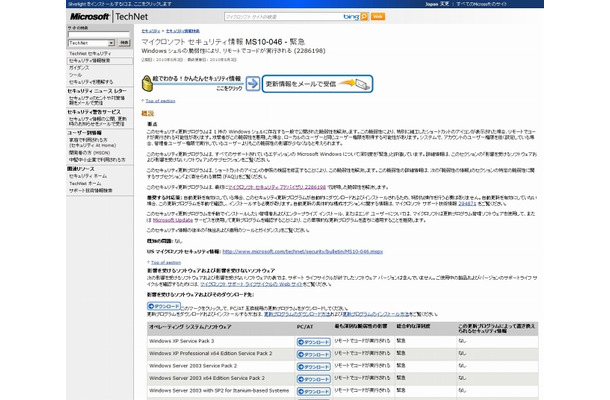
Task: Select ガイダンス in the left navigation
Action: (80, 67)
